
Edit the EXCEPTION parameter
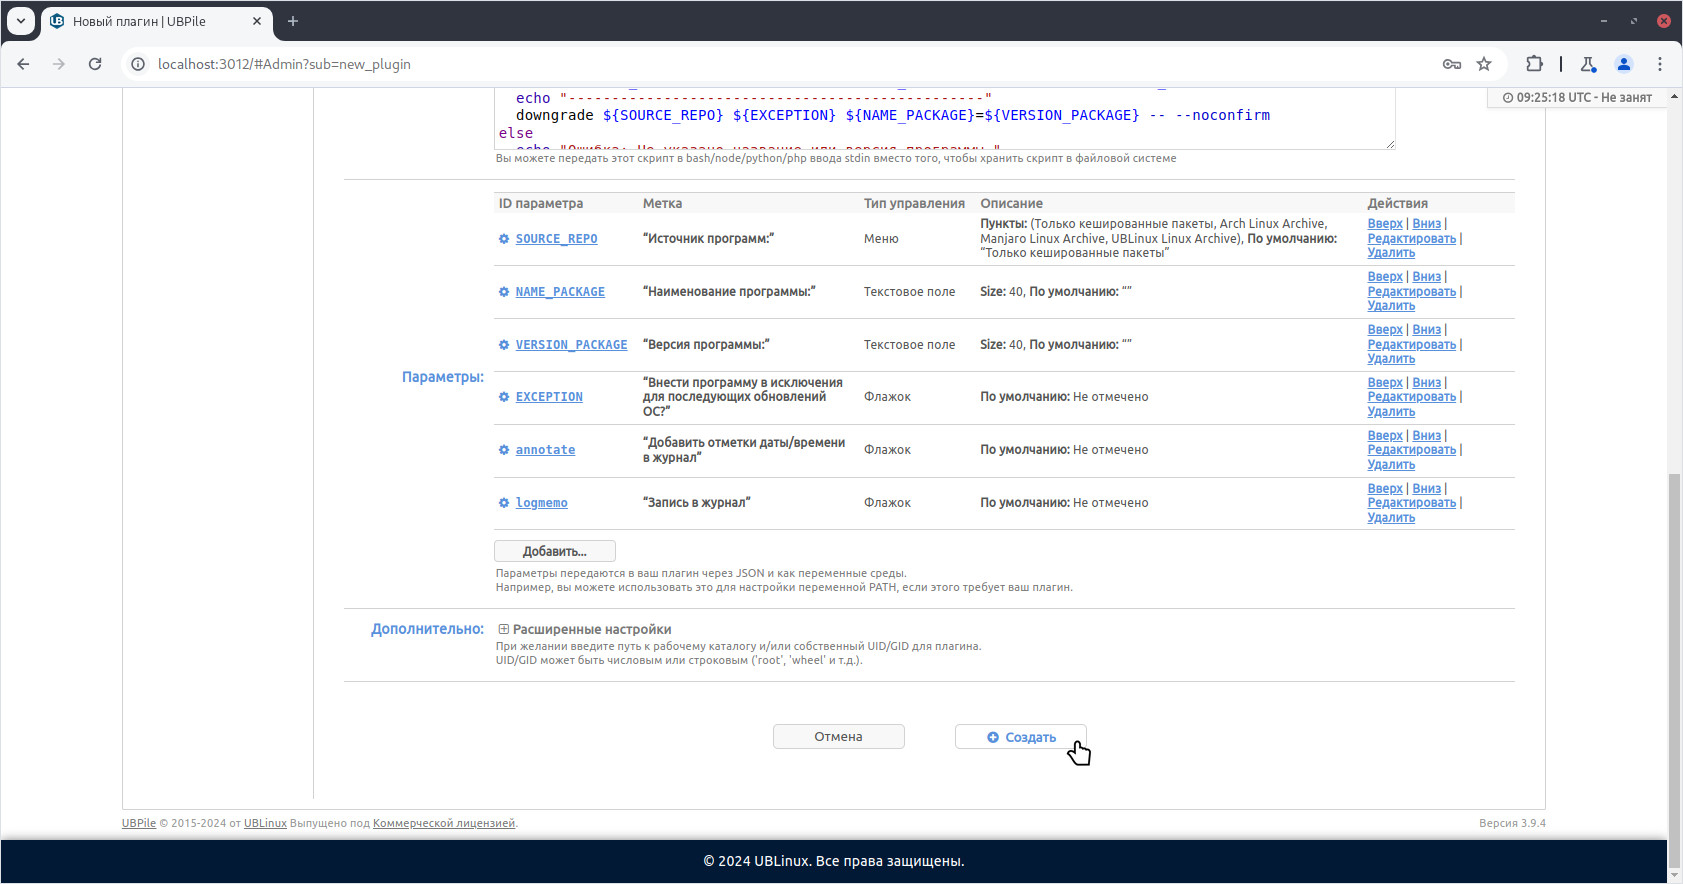click(x=1411, y=397)
